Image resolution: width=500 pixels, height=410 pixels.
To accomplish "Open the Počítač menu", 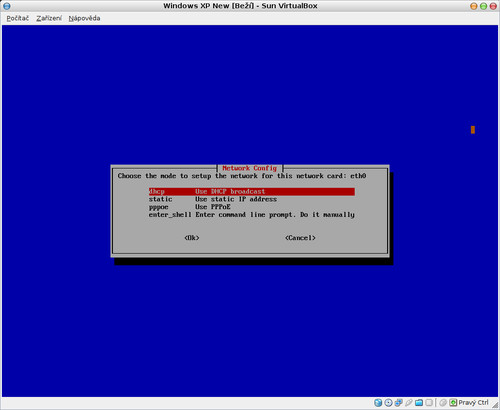I will (x=18, y=18).
